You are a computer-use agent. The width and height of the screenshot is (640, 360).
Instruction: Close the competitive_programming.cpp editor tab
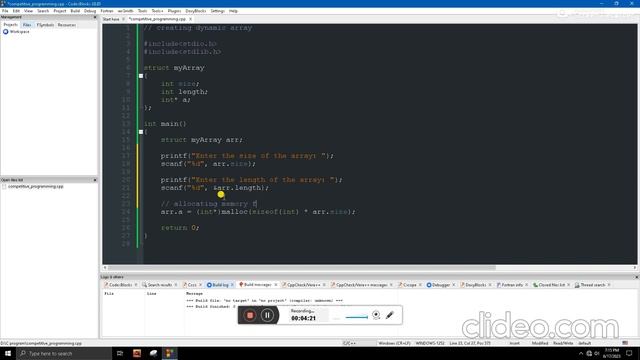pos(191,19)
